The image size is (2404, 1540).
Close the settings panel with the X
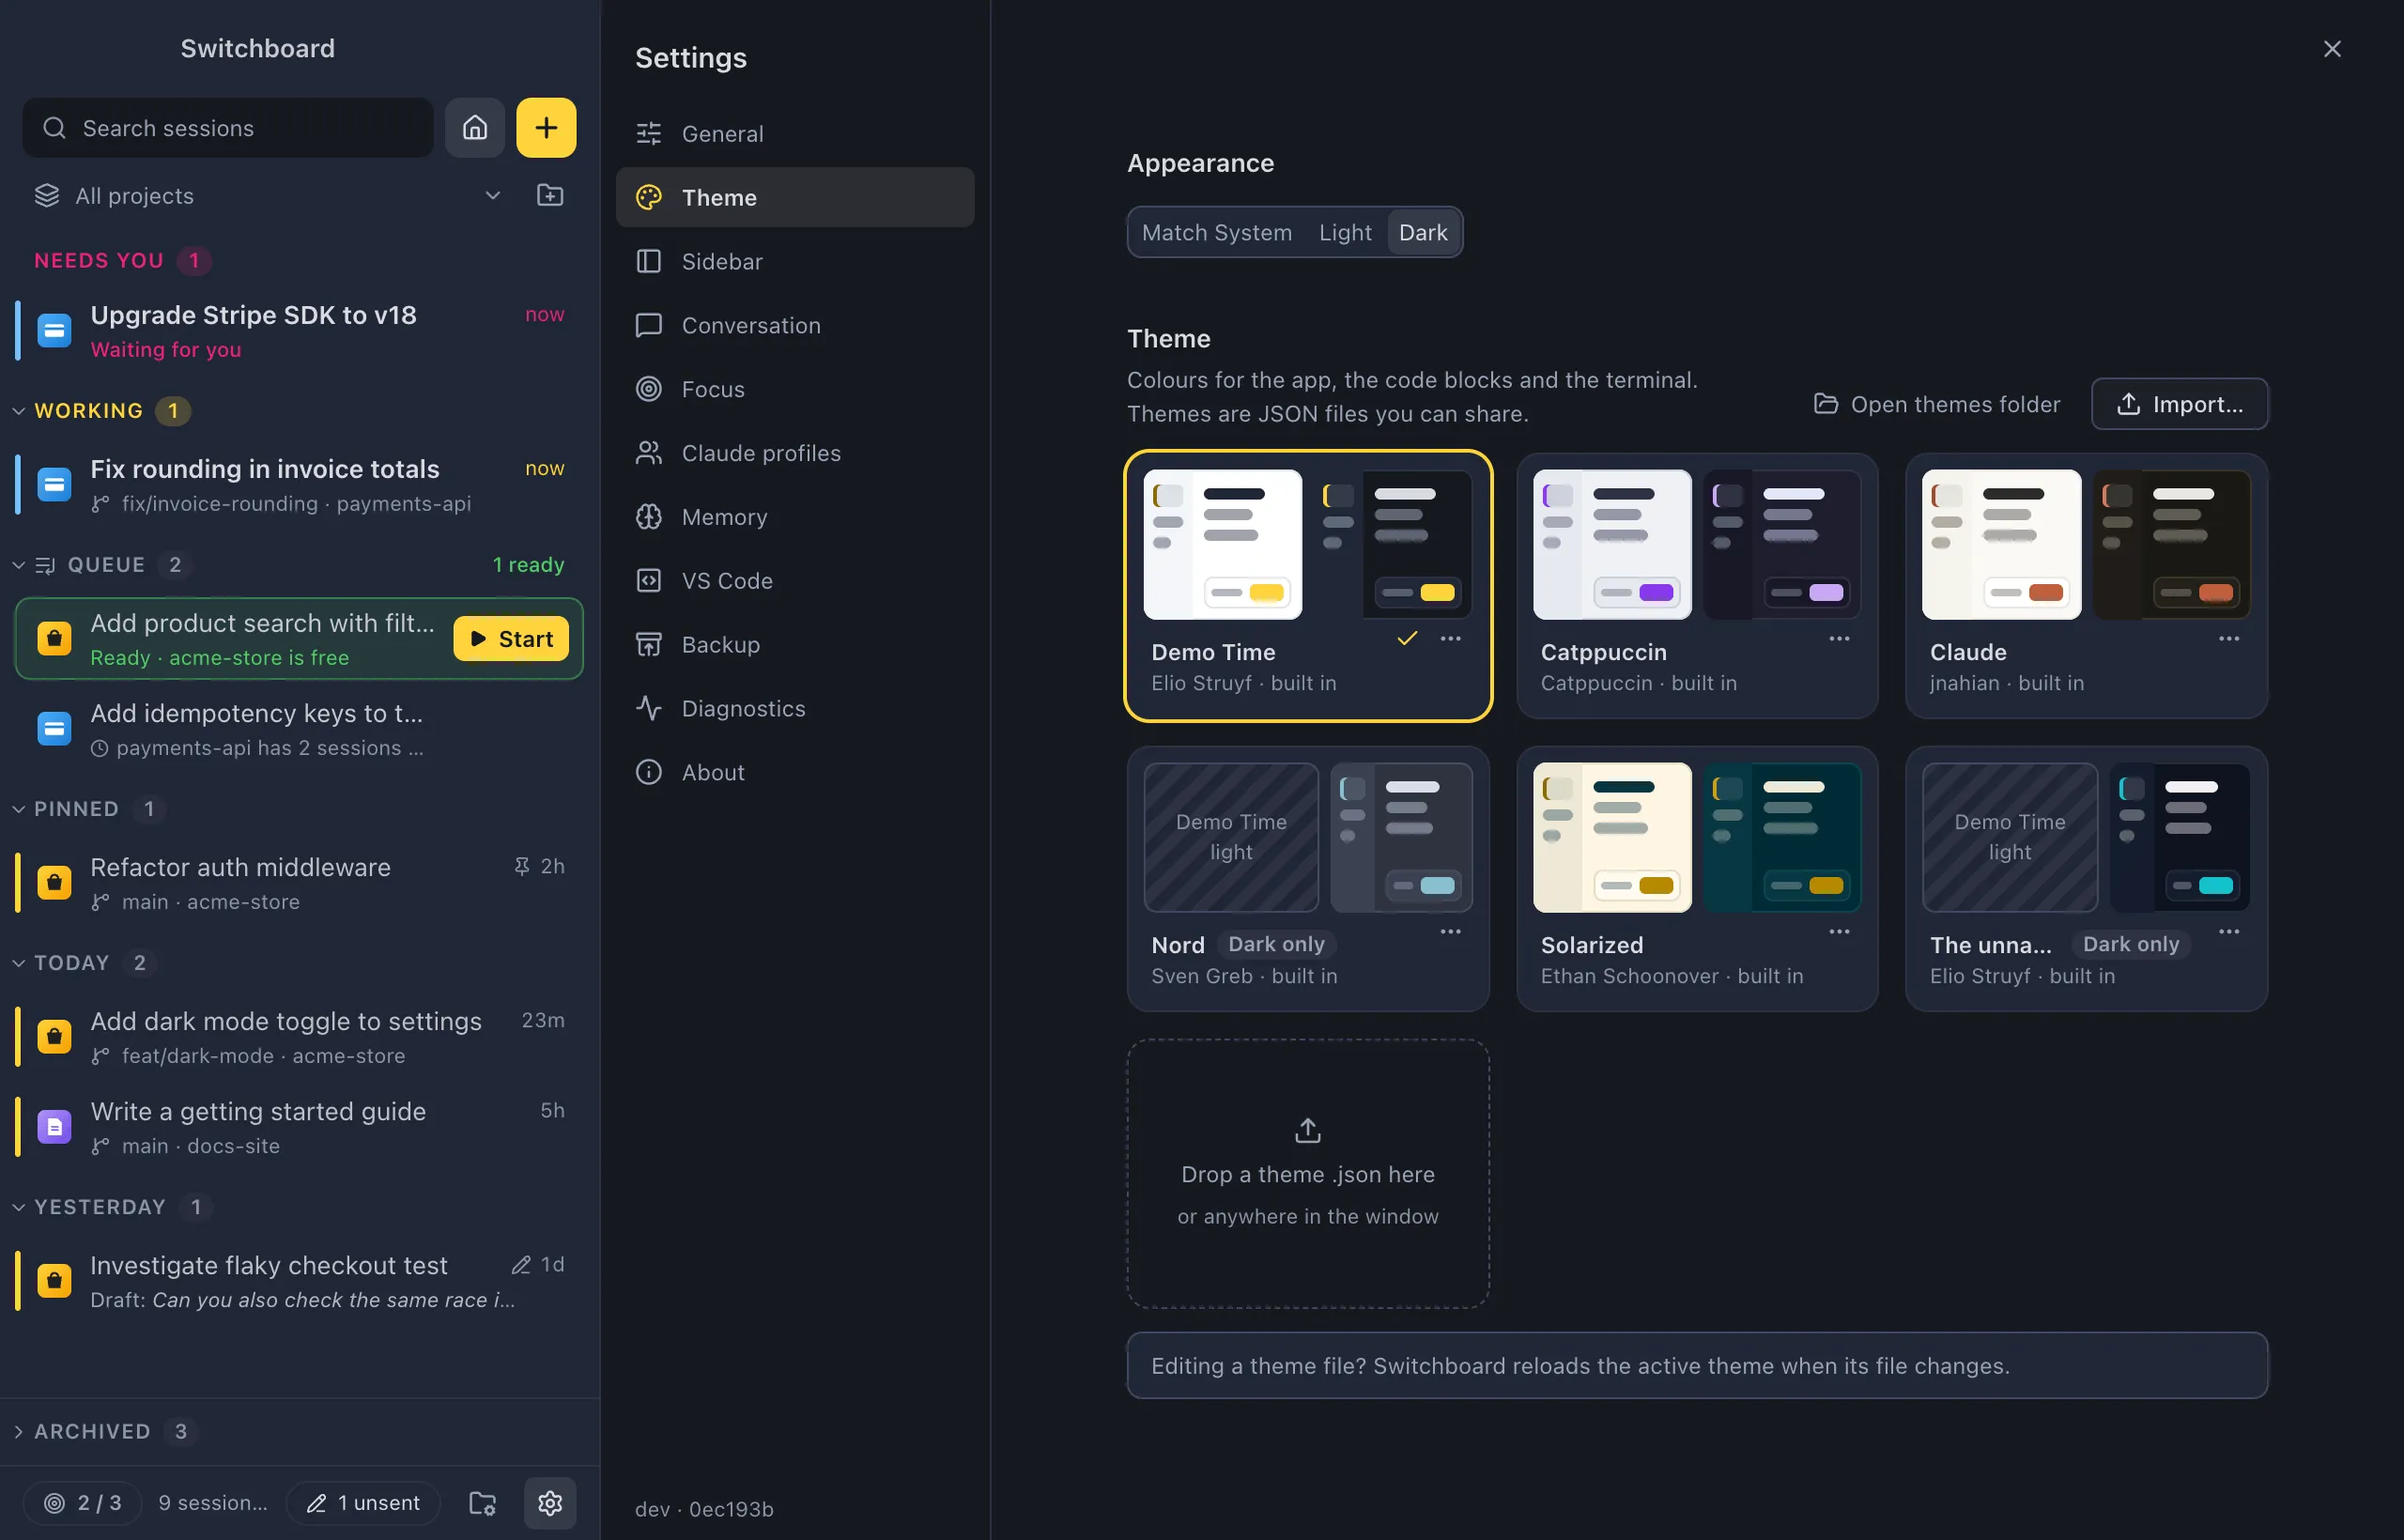pos(2332,49)
